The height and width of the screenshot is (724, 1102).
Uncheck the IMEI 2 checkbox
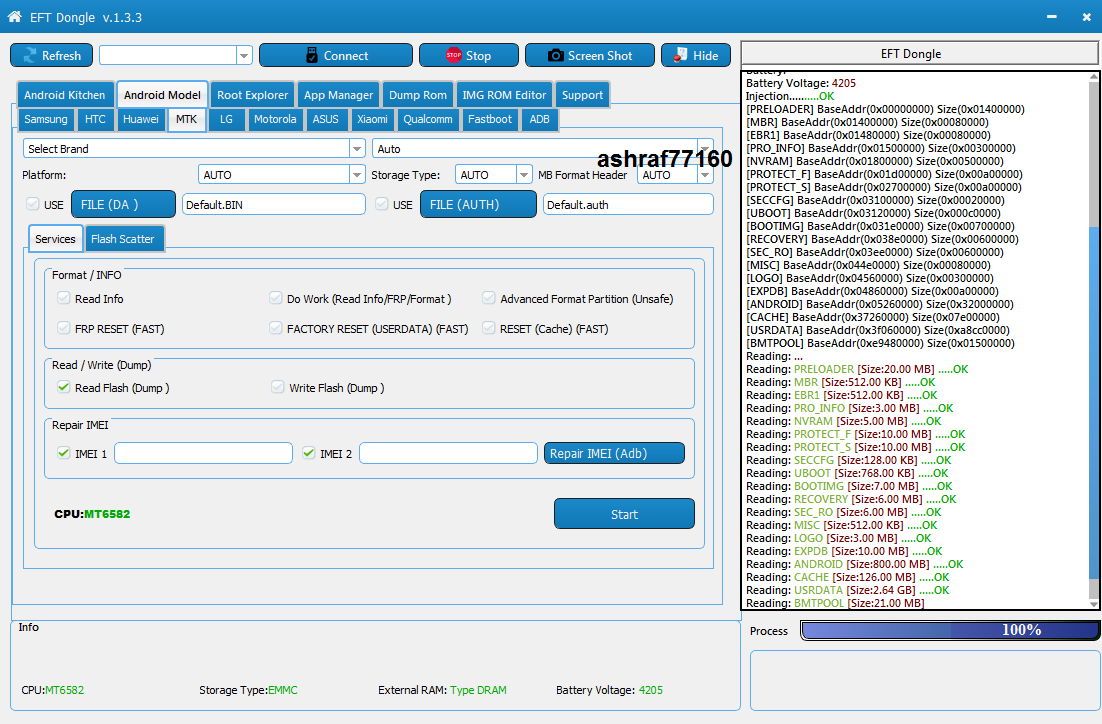[x=309, y=453]
